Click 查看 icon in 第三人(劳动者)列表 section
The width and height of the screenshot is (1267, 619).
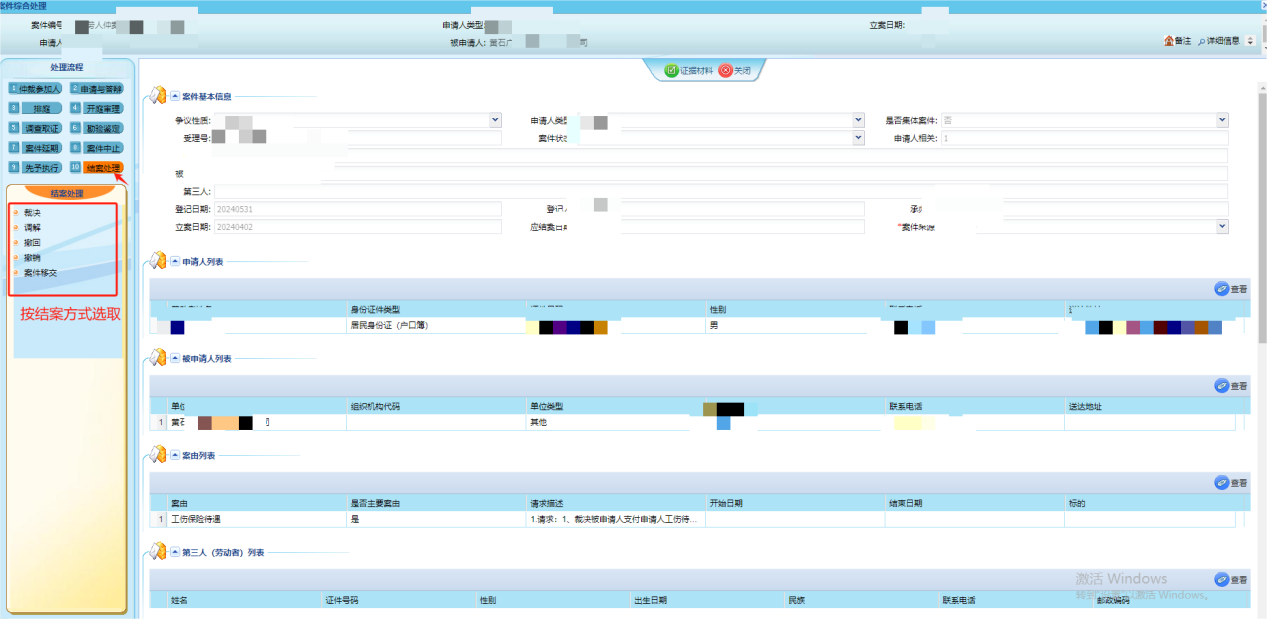pyautogui.click(x=1221, y=580)
